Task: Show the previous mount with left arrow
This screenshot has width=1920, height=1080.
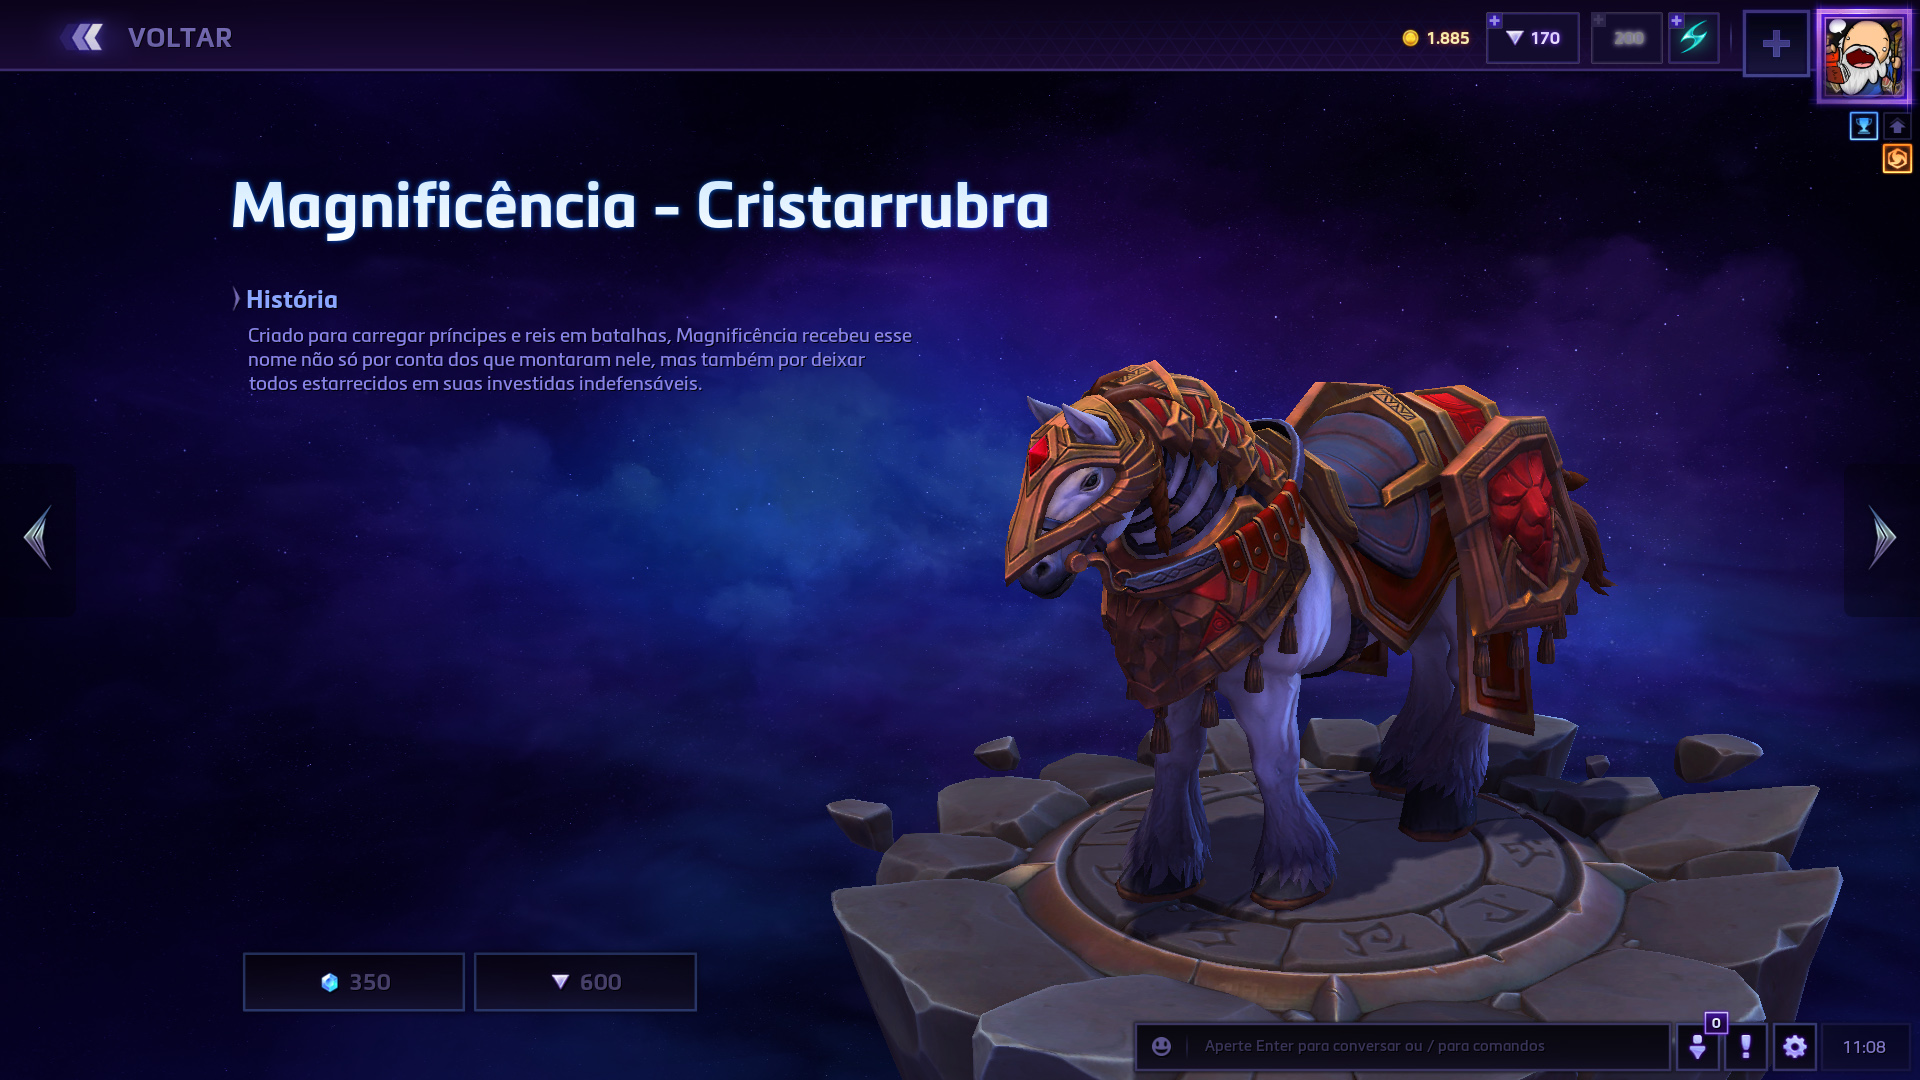Action: 38,538
